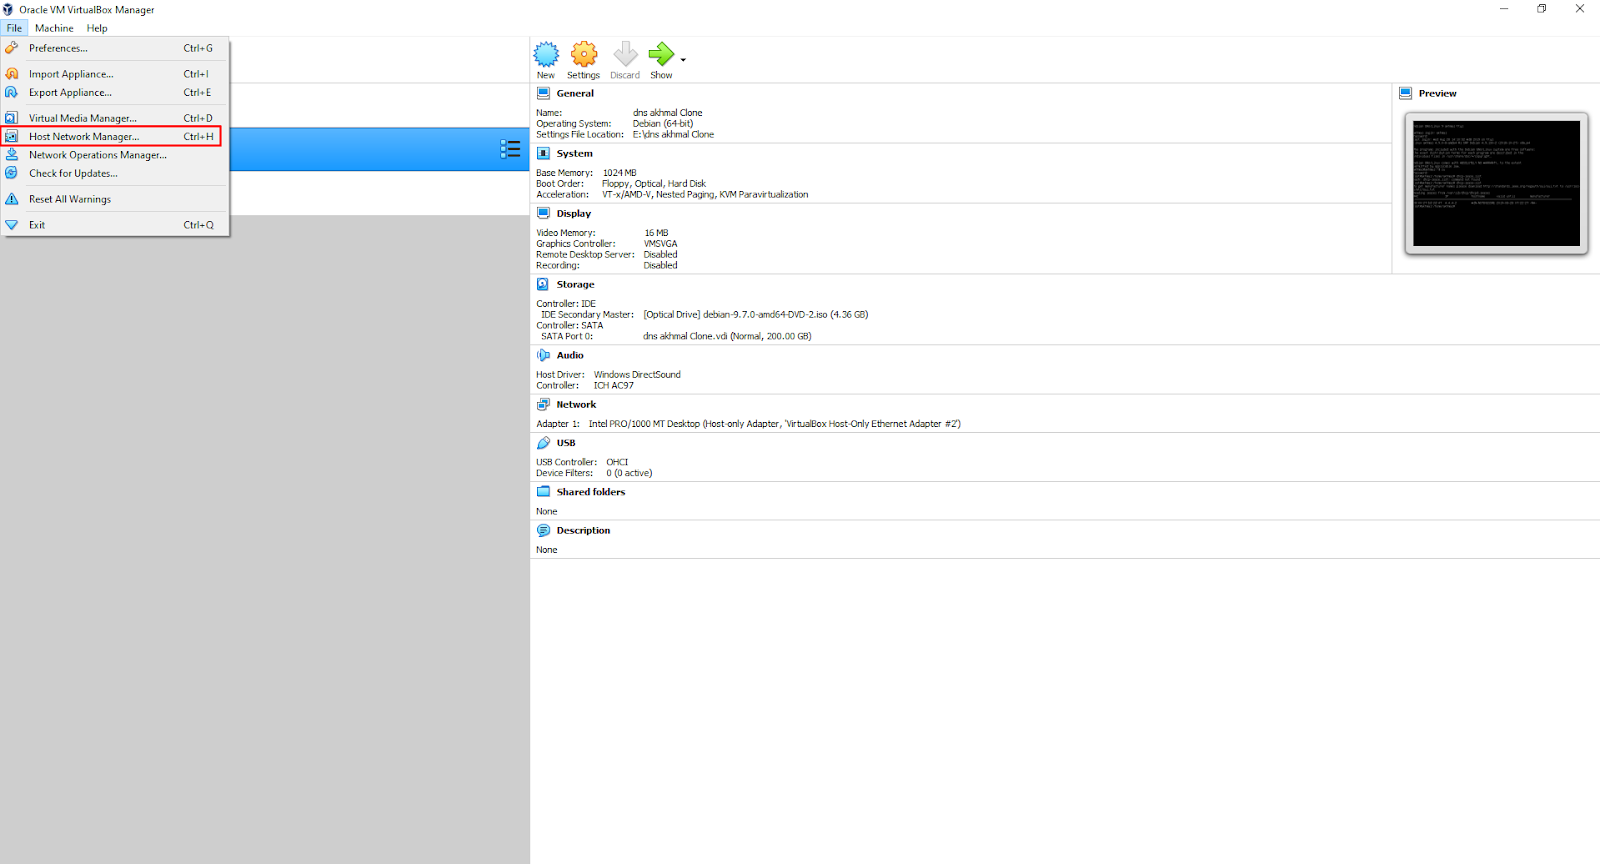Open the machine tools list menu icon

point(510,149)
